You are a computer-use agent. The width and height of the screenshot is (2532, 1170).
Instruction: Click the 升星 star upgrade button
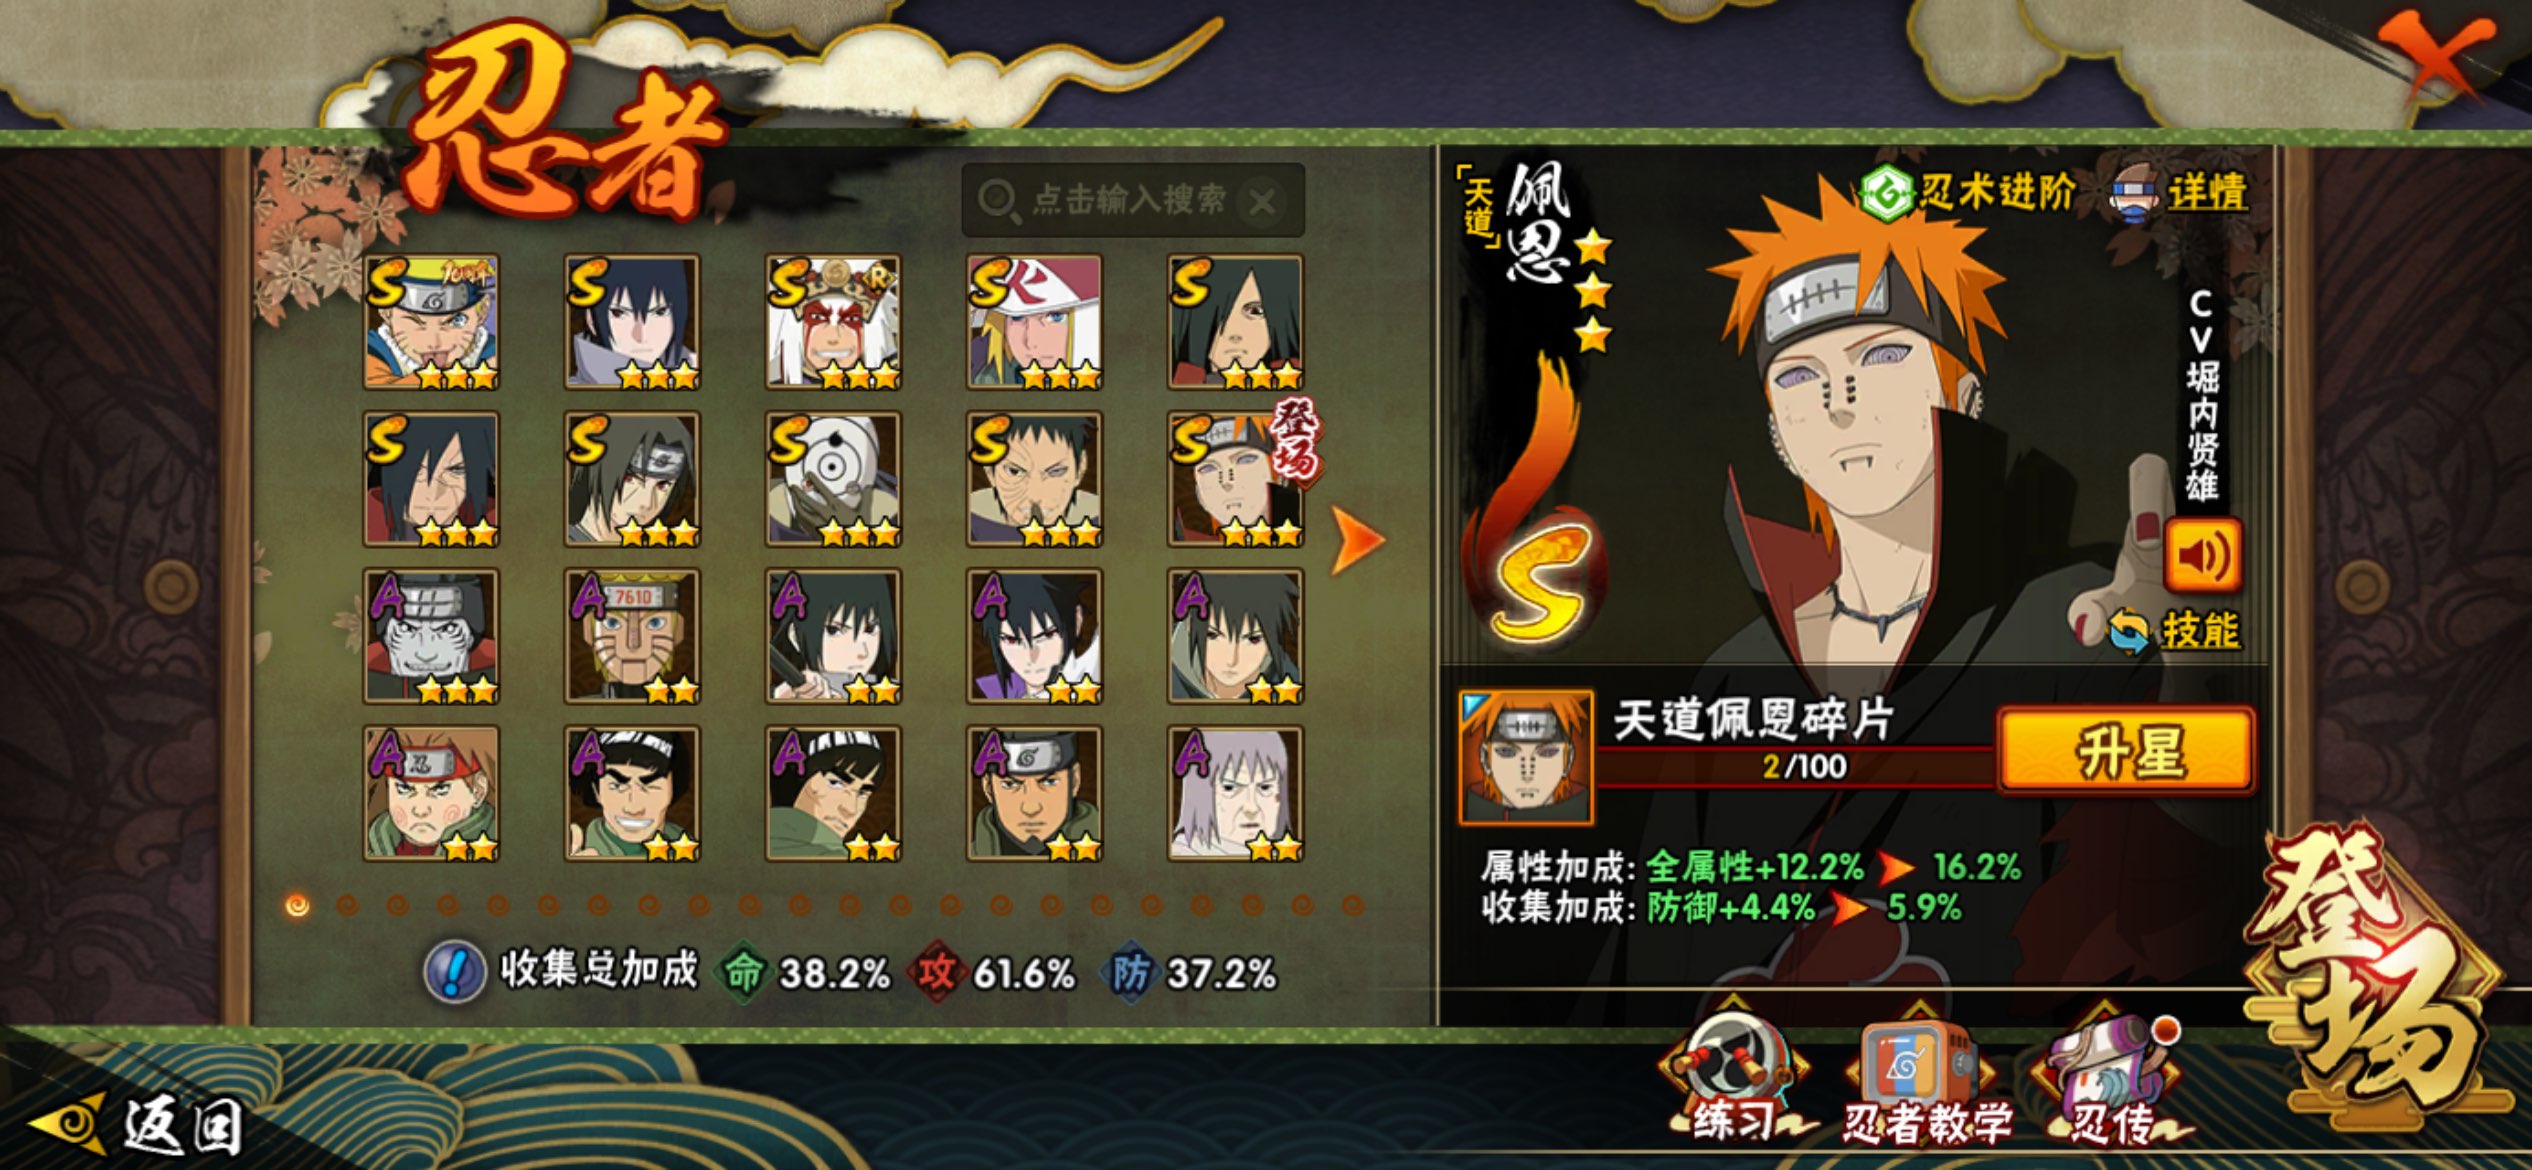point(2126,751)
